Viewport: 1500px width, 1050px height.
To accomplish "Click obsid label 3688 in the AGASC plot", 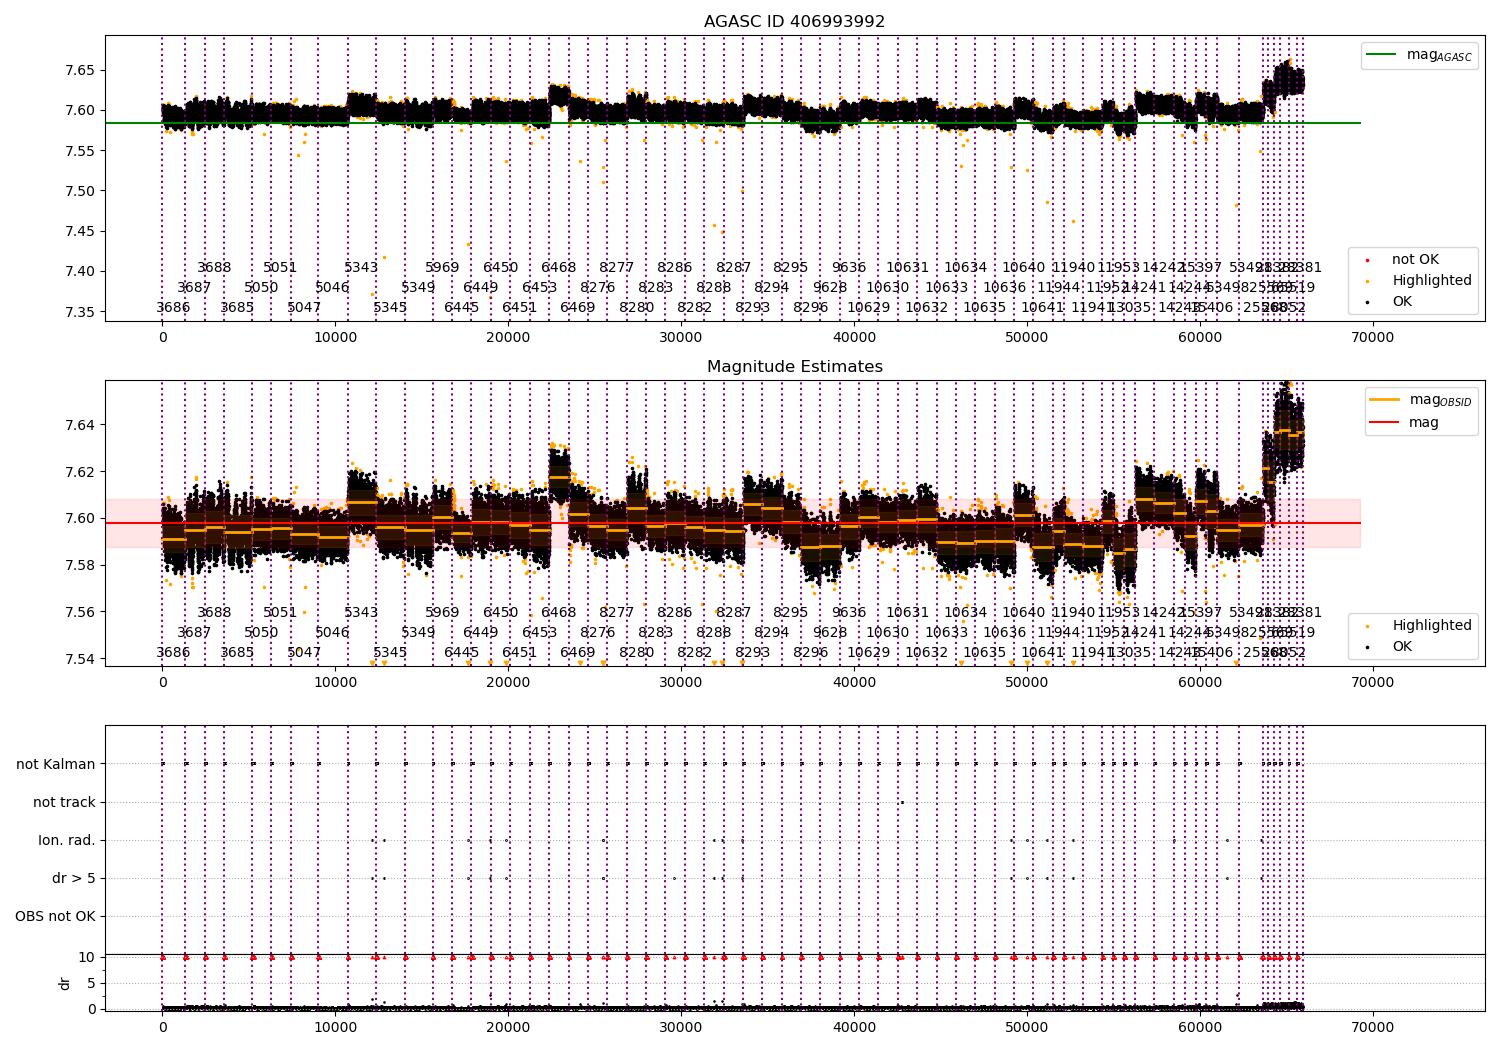I will click(x=214, y=268).
